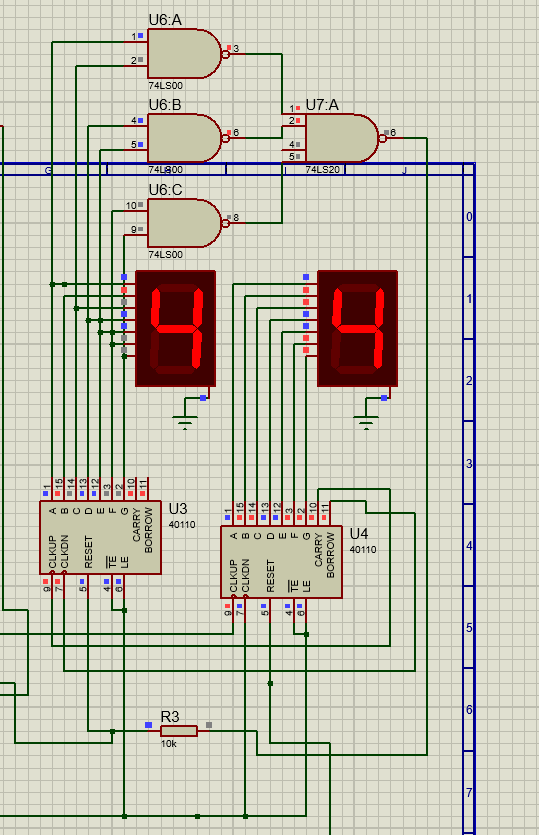Click the U6:A reference label

[165, 20]
